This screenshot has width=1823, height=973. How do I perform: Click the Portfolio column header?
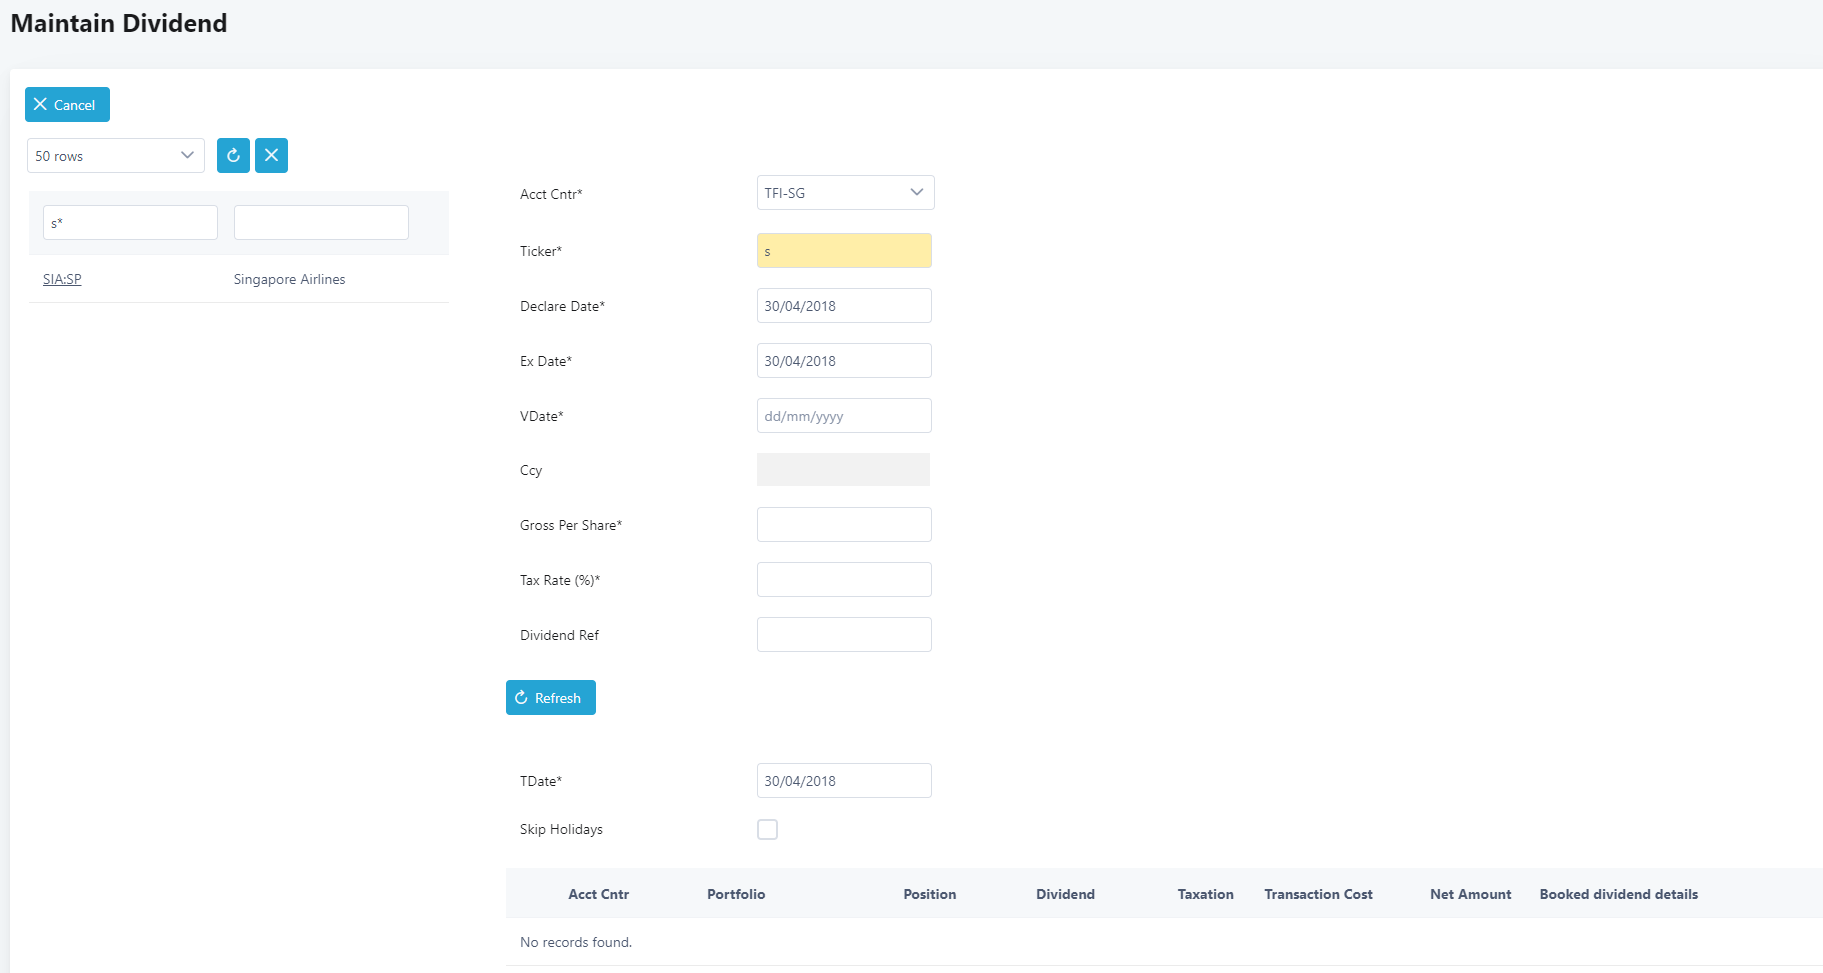(736, 894)
